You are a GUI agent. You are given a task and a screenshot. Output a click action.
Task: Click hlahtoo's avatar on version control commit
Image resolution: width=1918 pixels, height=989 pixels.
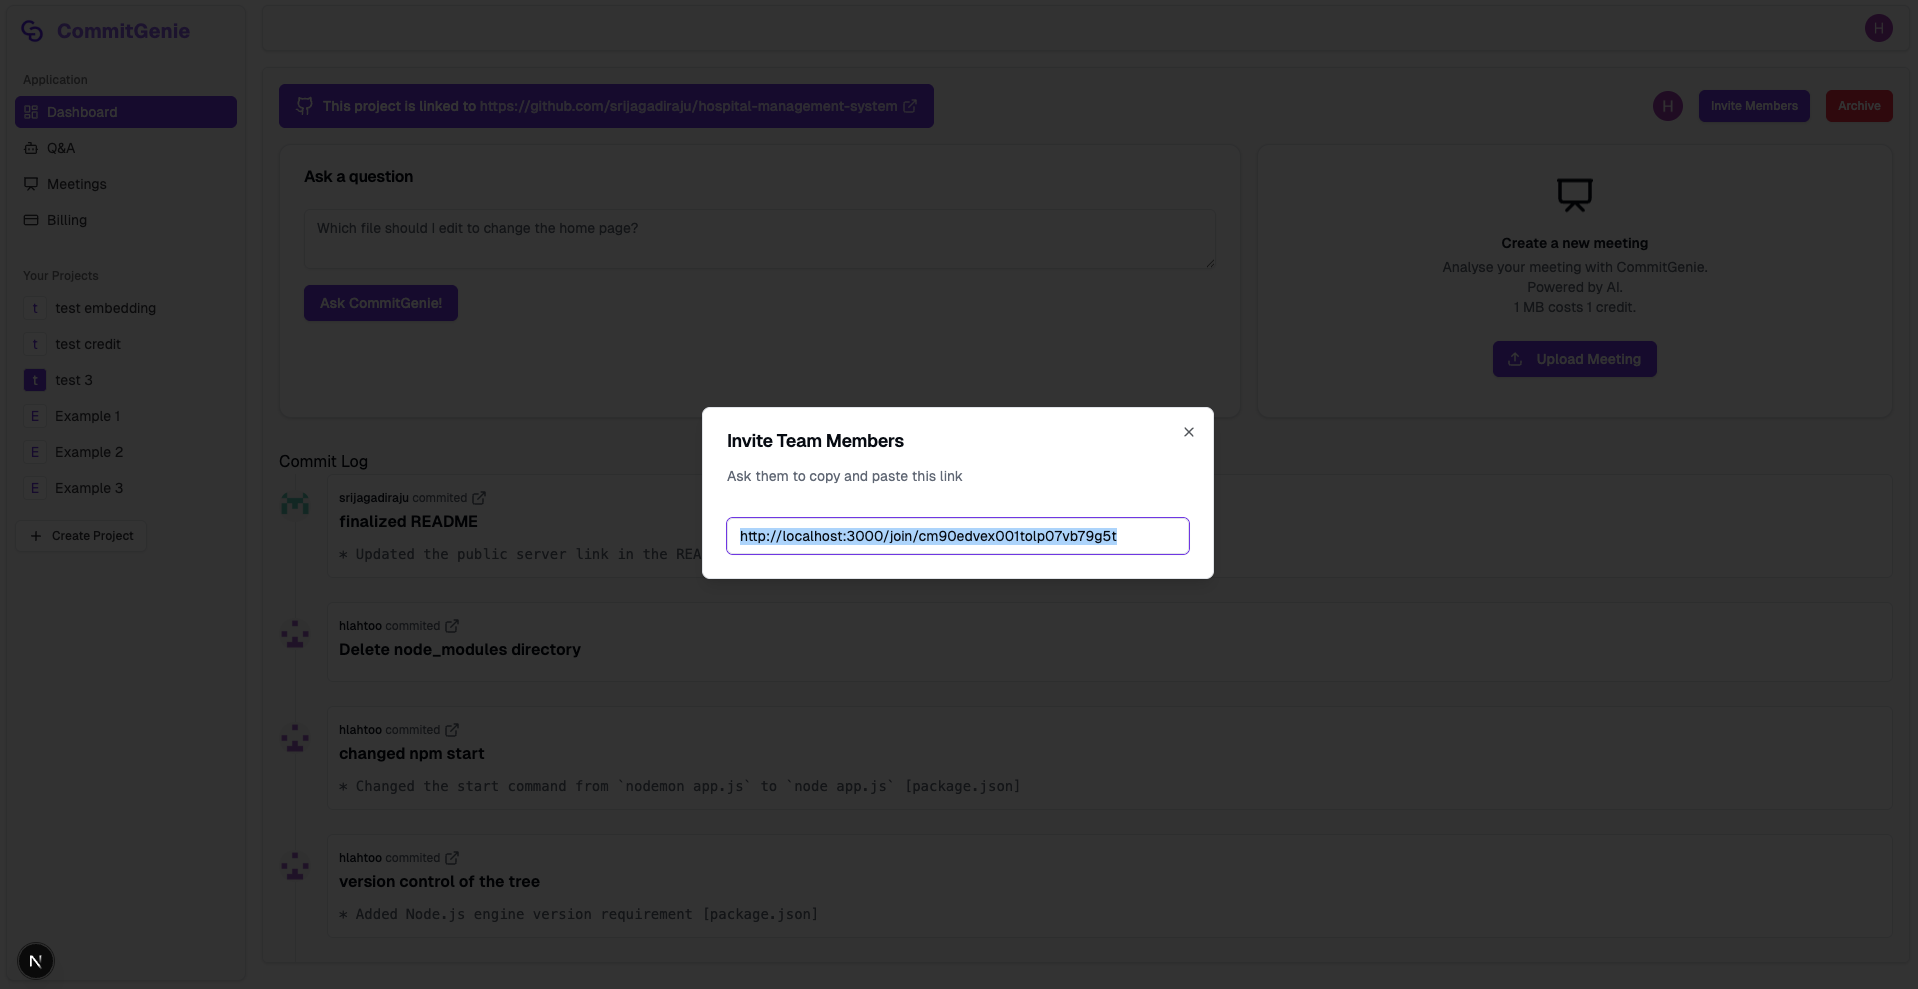pos(295,865)
